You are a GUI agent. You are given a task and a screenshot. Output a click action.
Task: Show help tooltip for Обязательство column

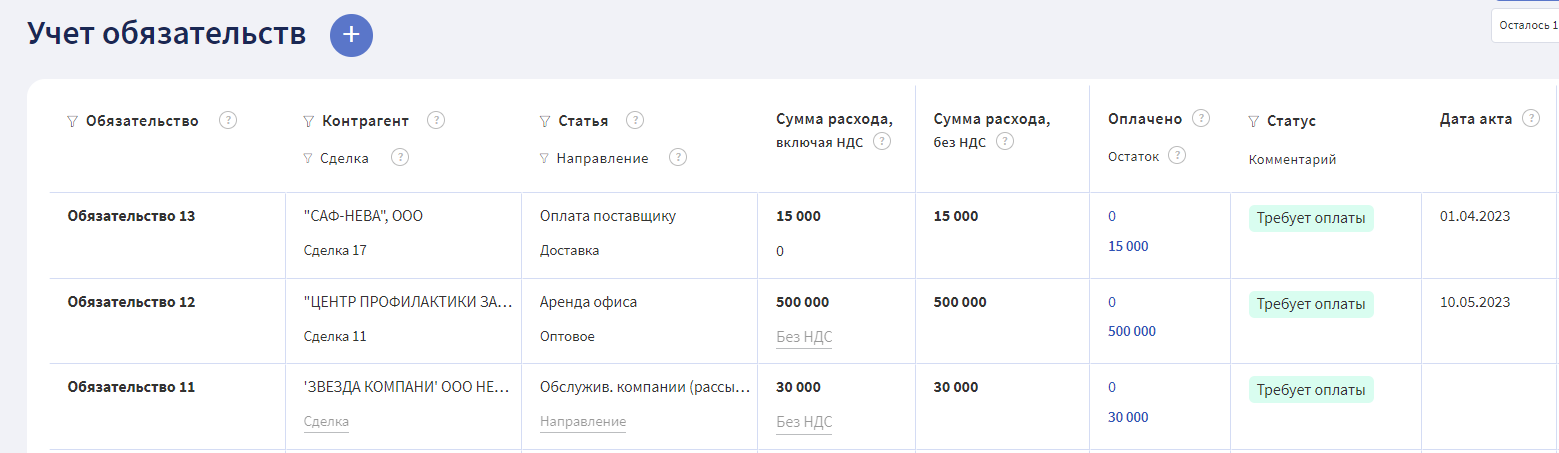(x=228, y=120)
